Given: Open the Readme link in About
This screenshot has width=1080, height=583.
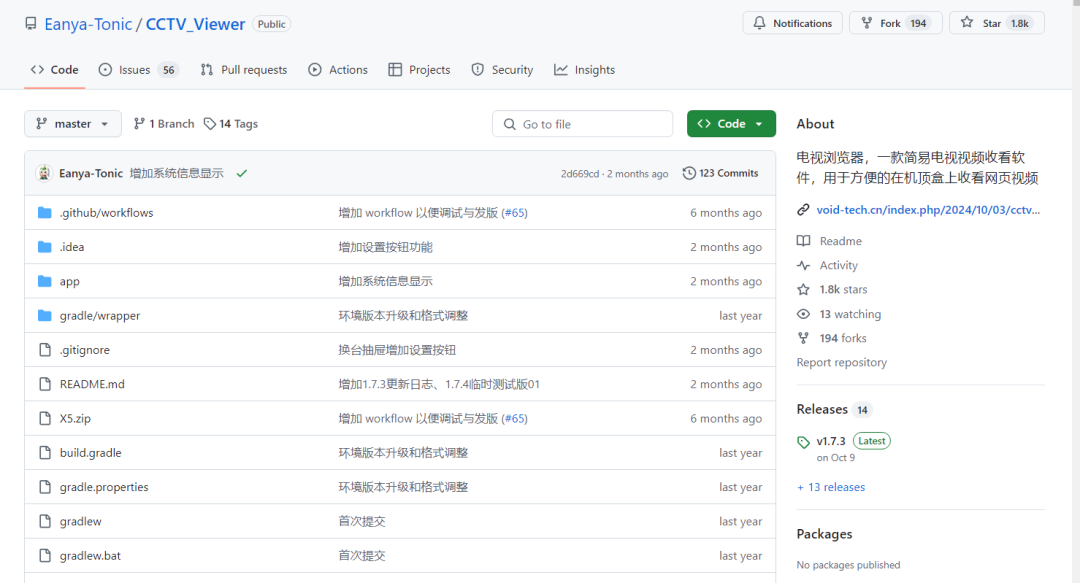Looking at the screenshot, I should (x=840, y=241).
